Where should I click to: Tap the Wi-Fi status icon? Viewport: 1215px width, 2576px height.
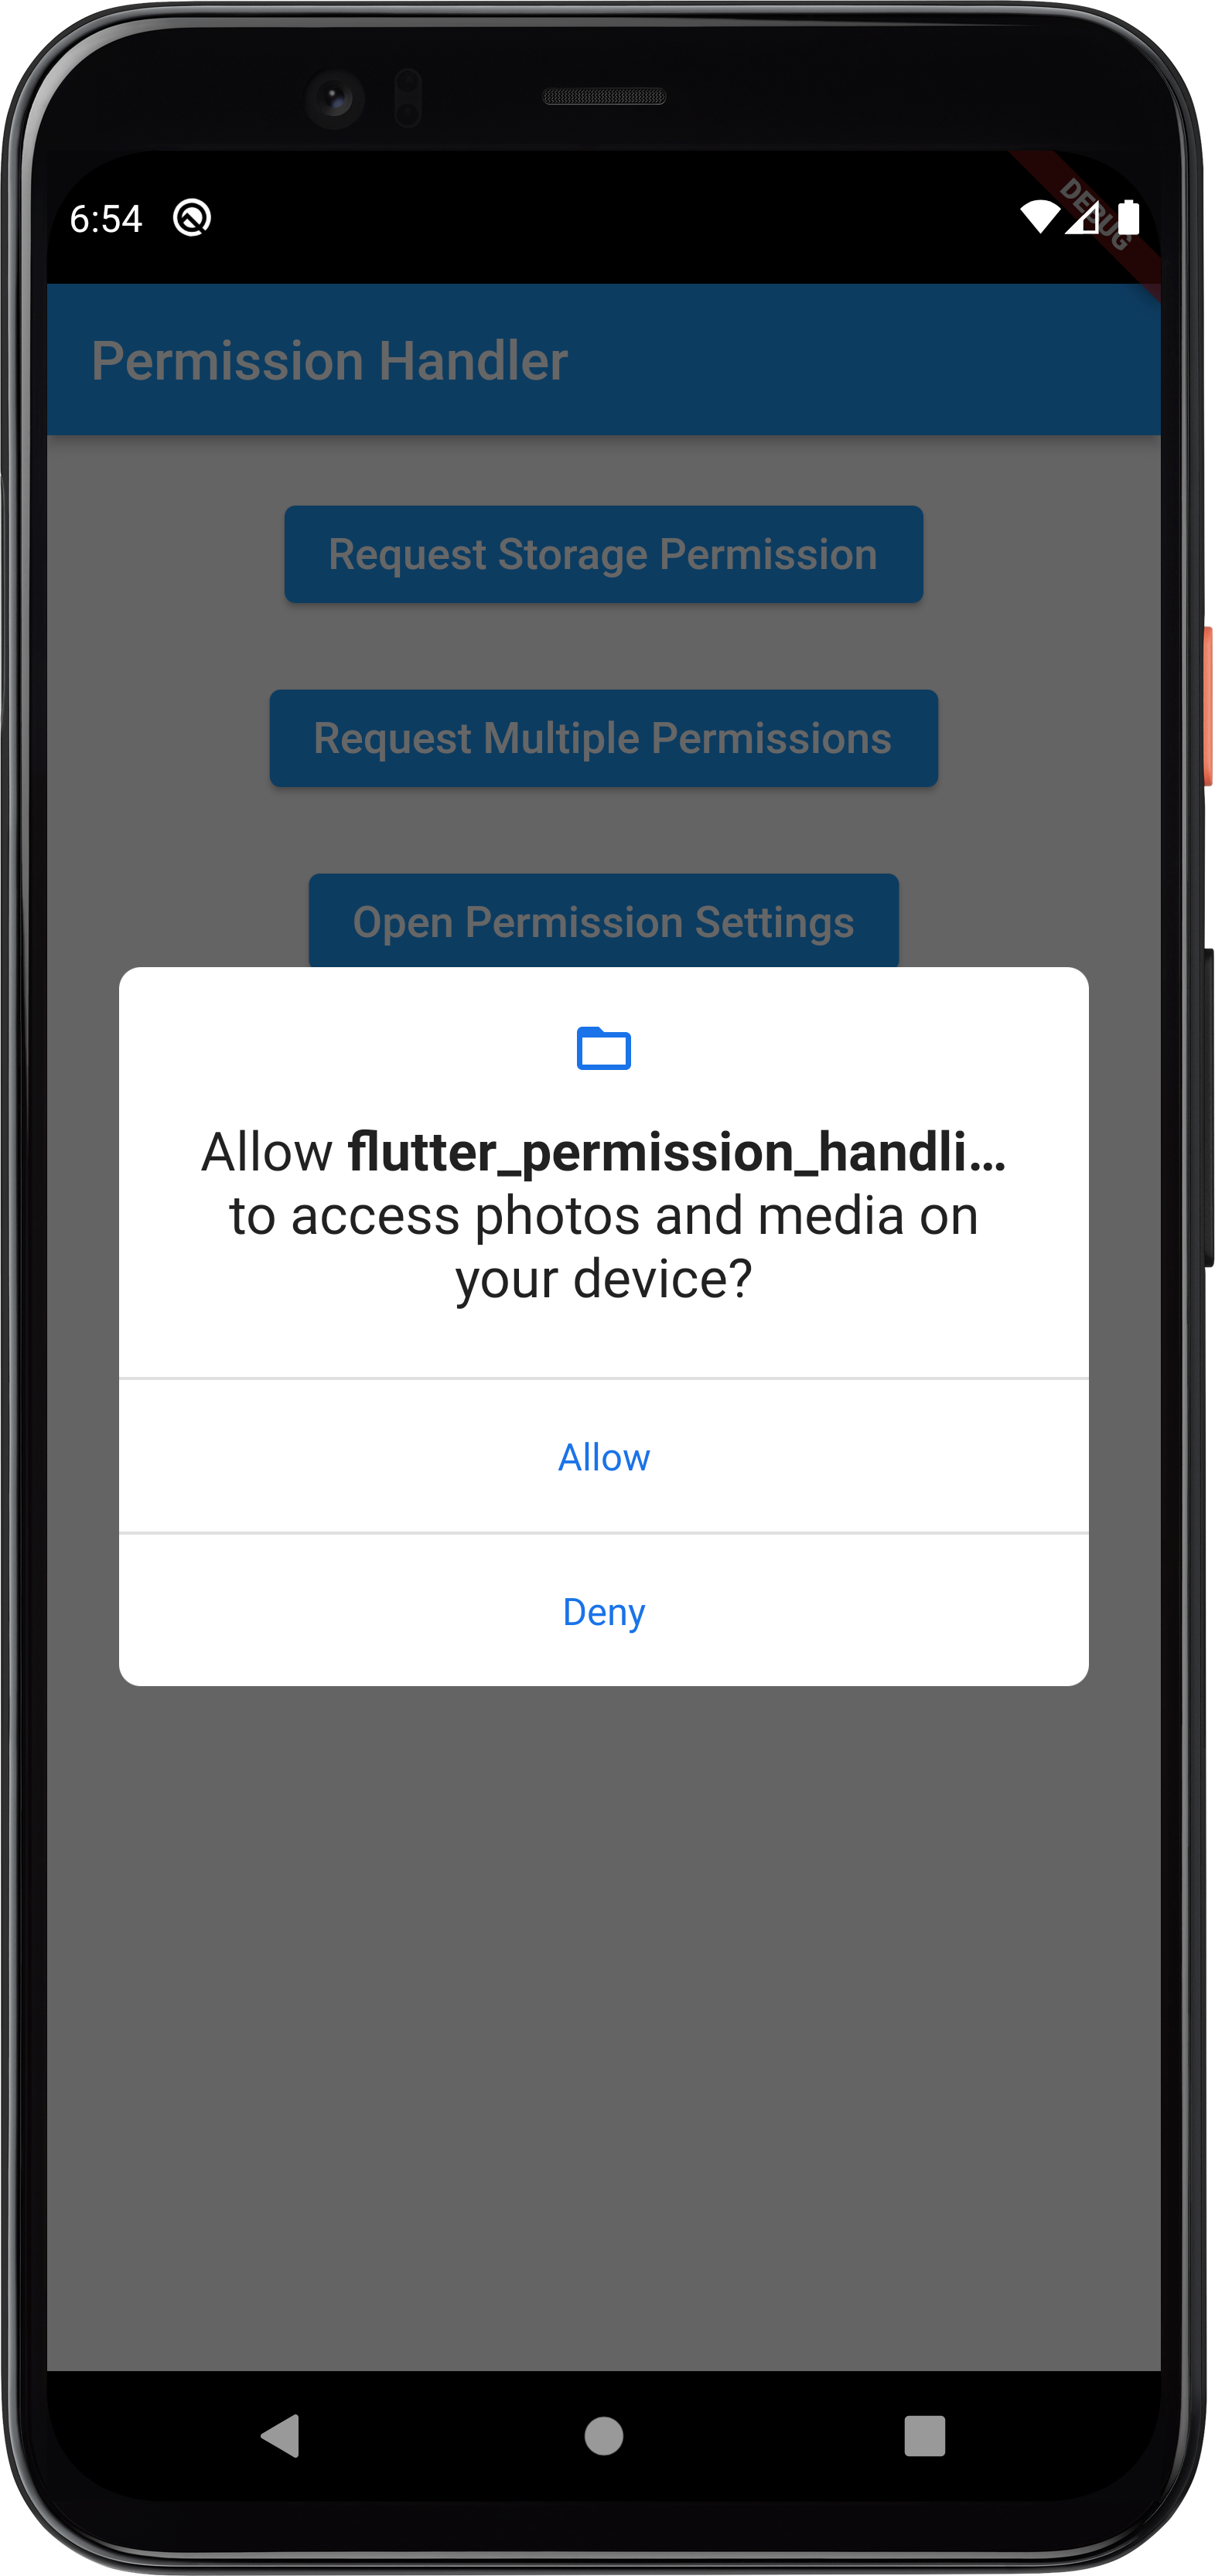[1039, 216]
